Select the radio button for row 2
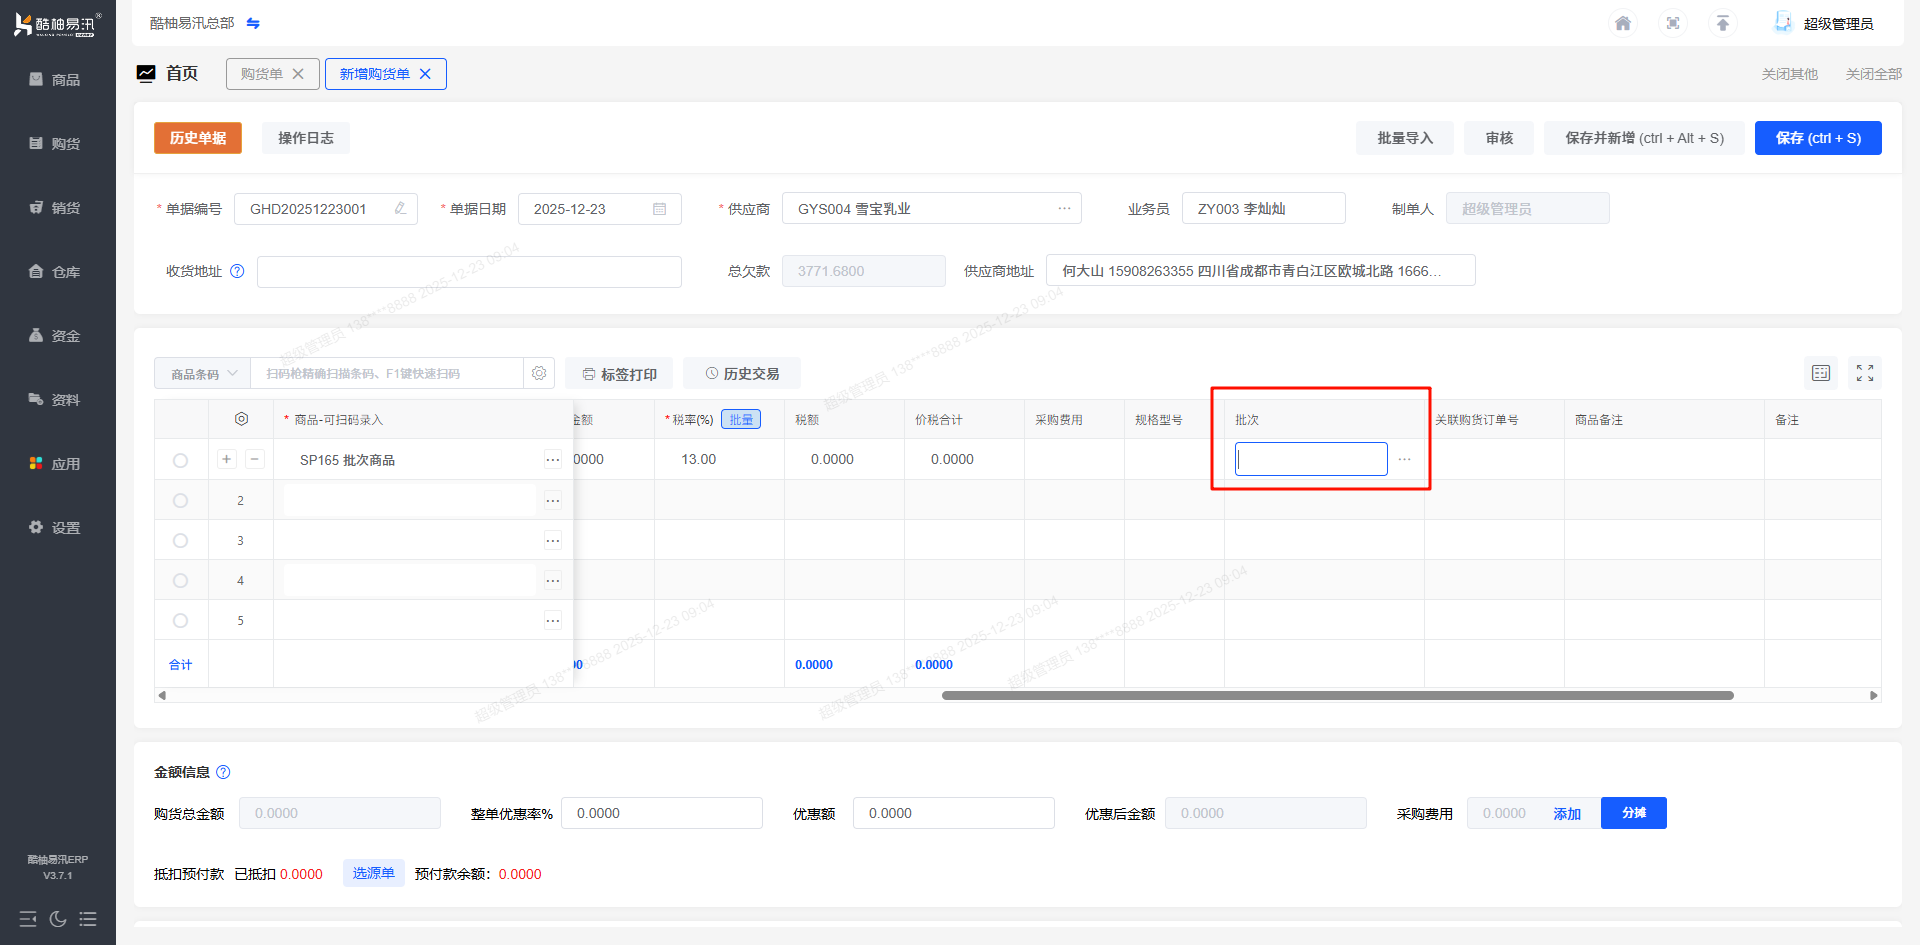The image size is (1920, 945). [180, 500]
